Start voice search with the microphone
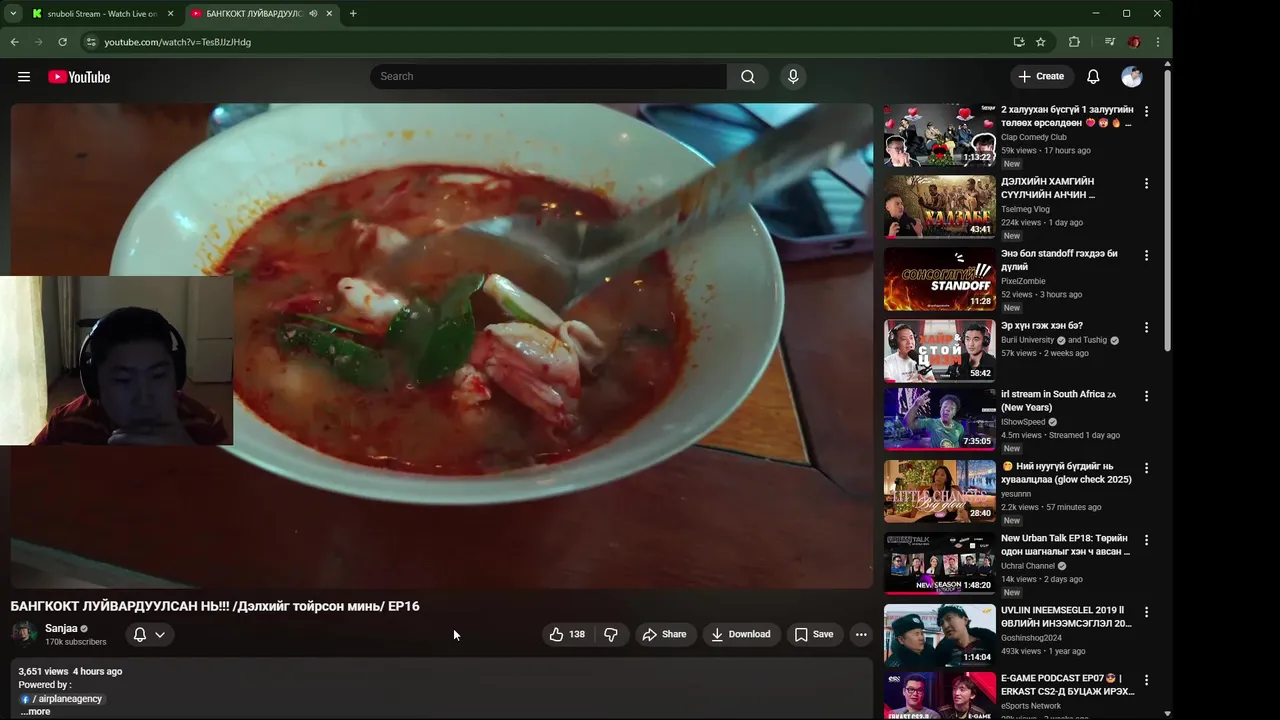1280x720 pixels. [x=793, y=77]
